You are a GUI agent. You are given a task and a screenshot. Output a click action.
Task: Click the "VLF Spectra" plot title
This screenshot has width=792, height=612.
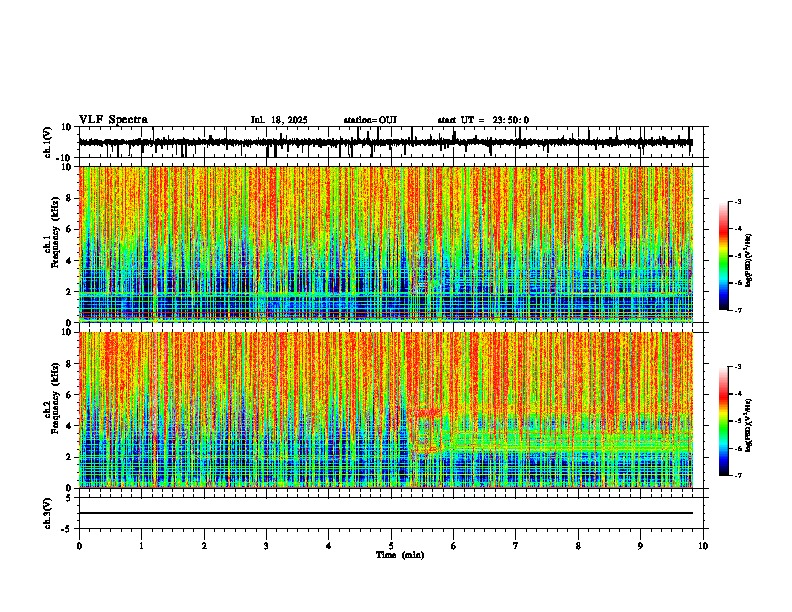tap(113, 120)
